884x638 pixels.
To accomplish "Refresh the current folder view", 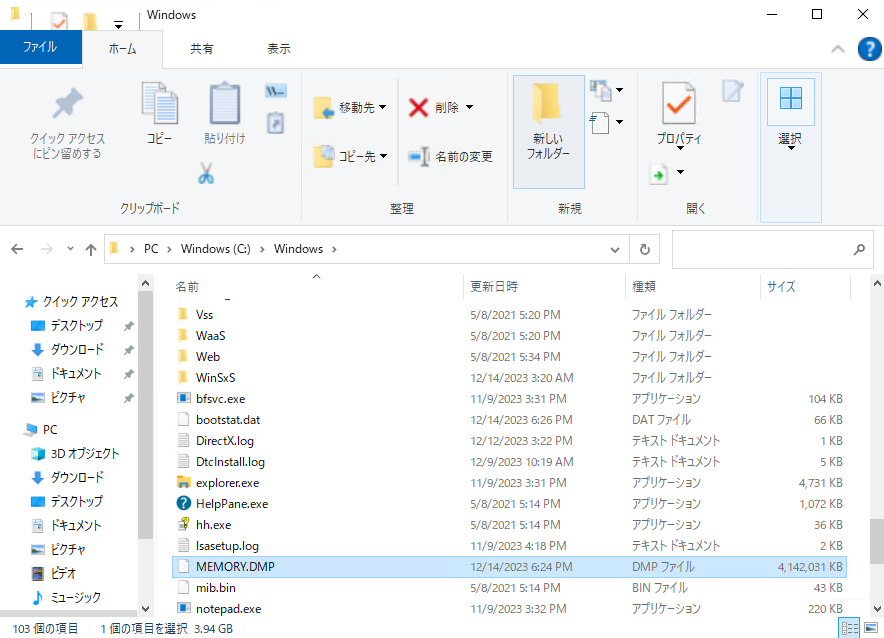I will tap(644, 249).
